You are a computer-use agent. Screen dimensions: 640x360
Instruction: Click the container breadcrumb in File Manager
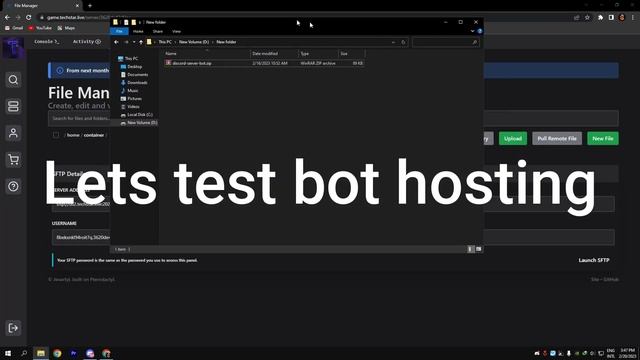point(94,135)
